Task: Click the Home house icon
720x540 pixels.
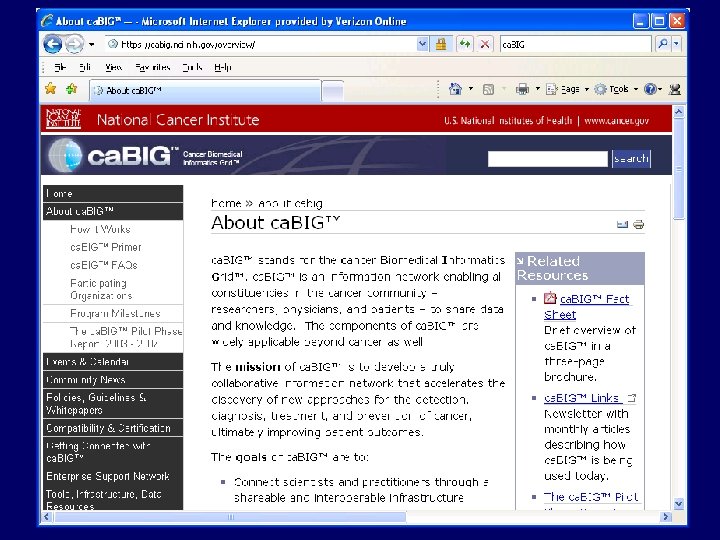Action: (455, 89)
